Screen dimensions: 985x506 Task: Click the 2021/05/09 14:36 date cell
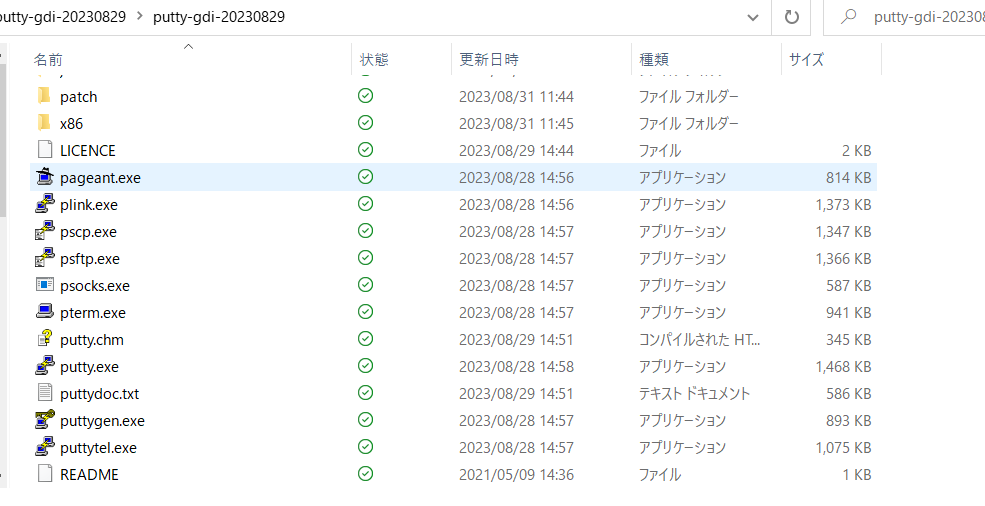(516, 475)
